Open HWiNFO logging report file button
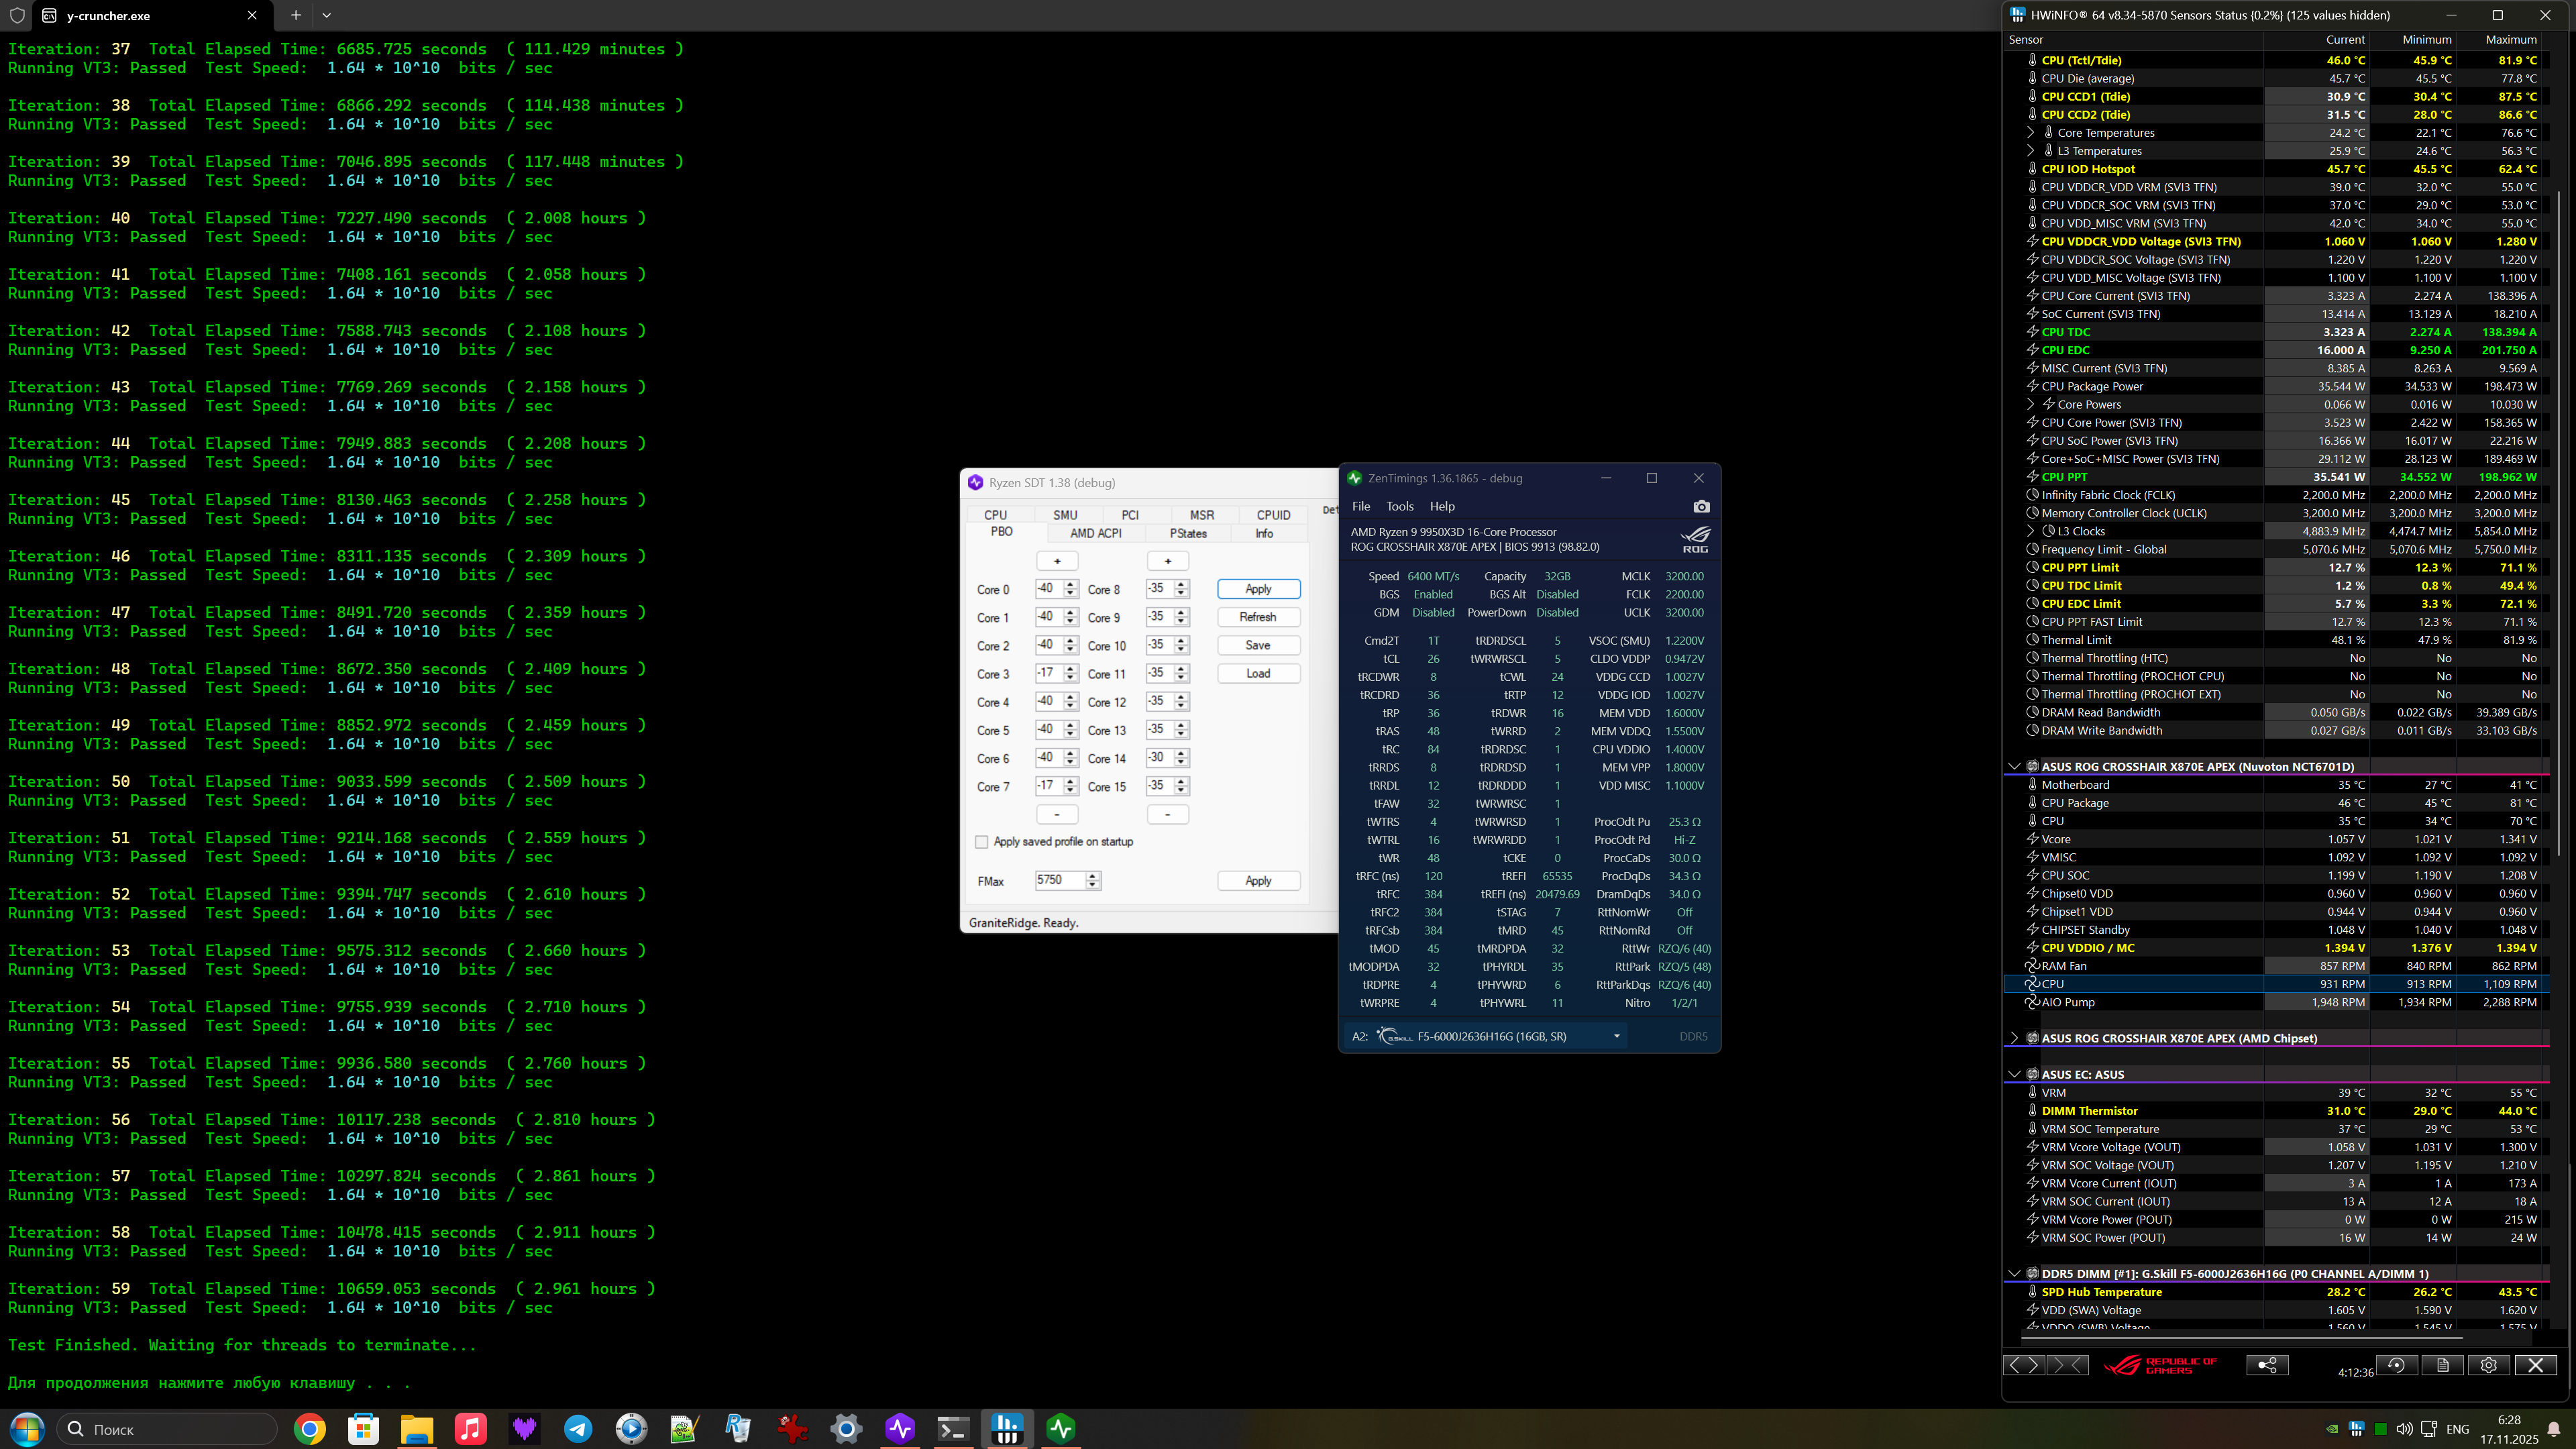This screenshot has height=1449, width=2576. pyautogui.click(x=2442, y=1365)
